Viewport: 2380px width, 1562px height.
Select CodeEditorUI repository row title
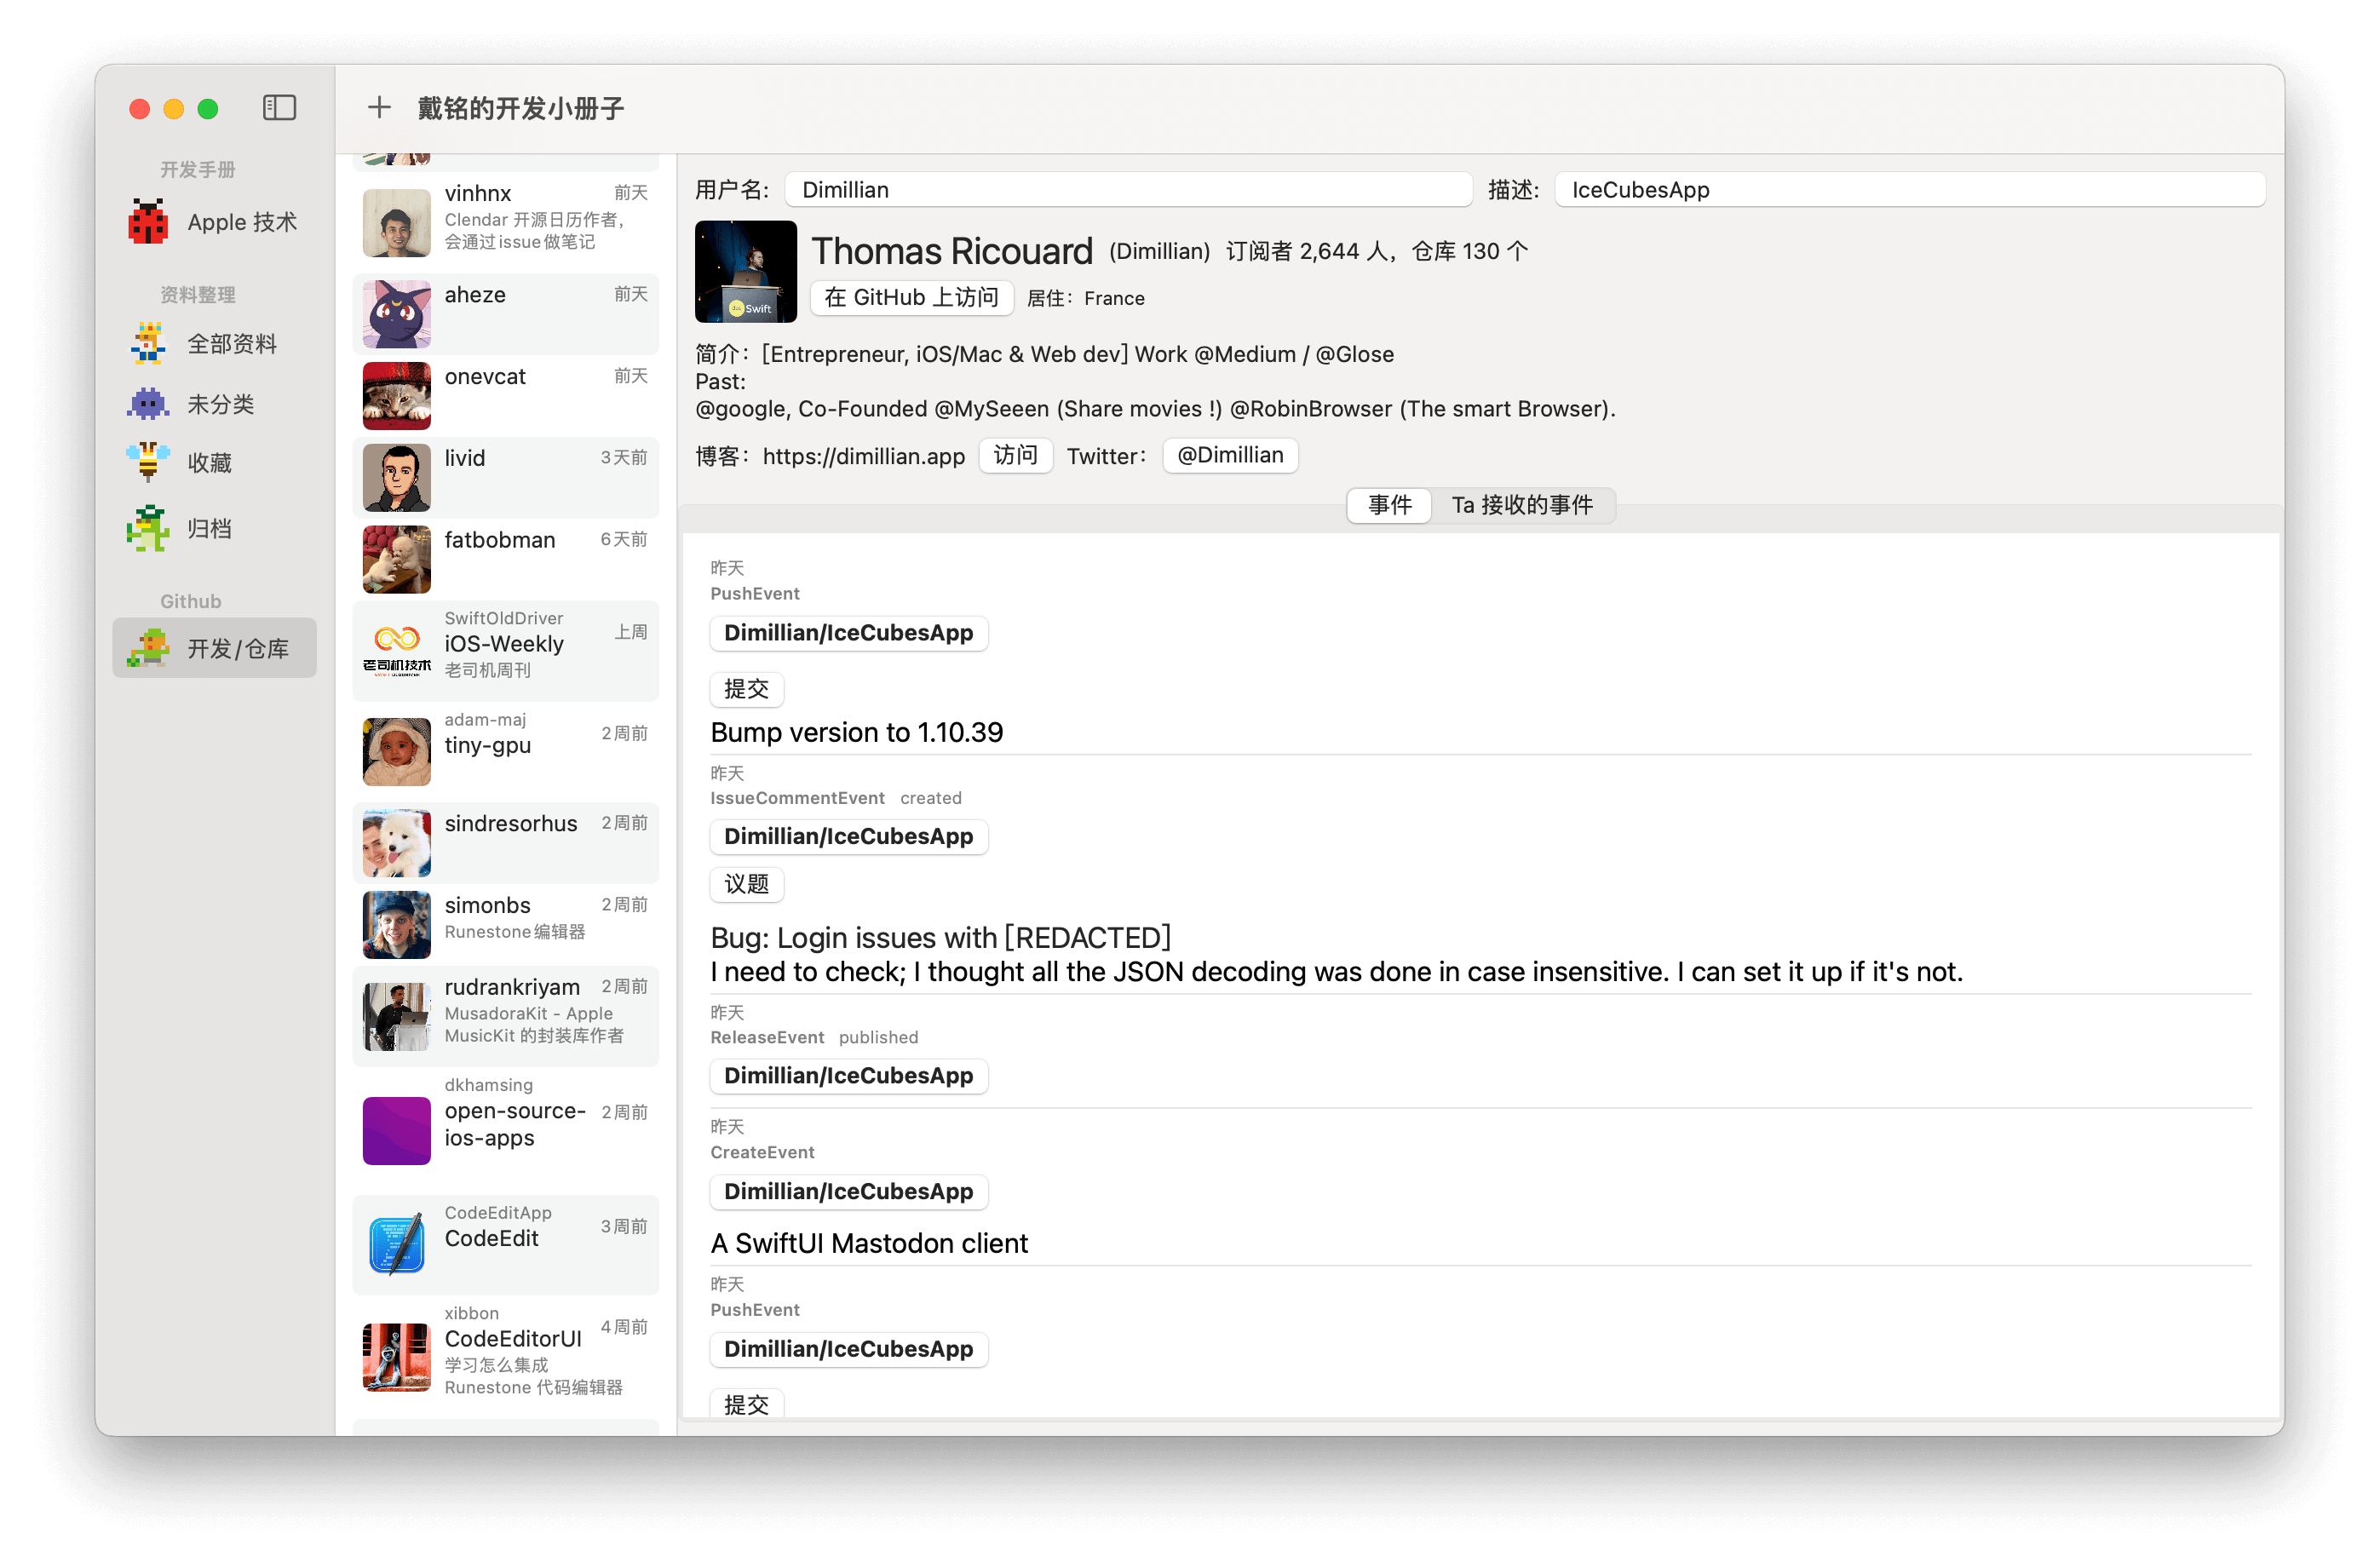point(513,1339)
